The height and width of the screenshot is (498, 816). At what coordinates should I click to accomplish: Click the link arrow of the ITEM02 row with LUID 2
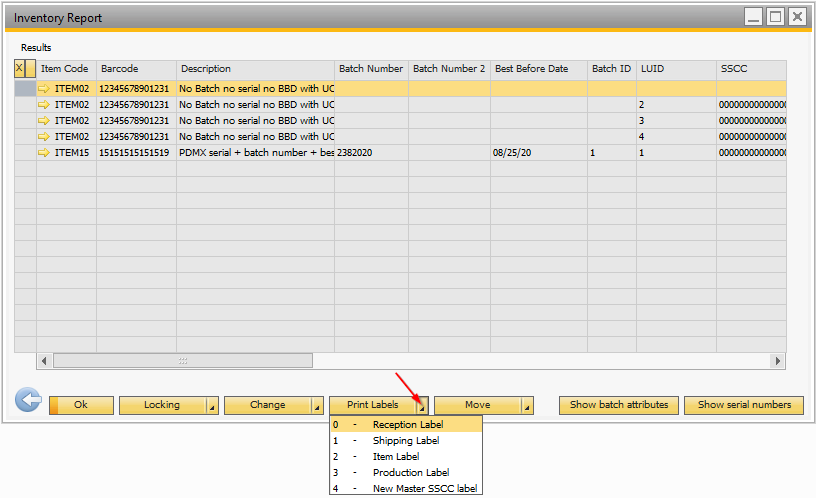tap(44, 105)
